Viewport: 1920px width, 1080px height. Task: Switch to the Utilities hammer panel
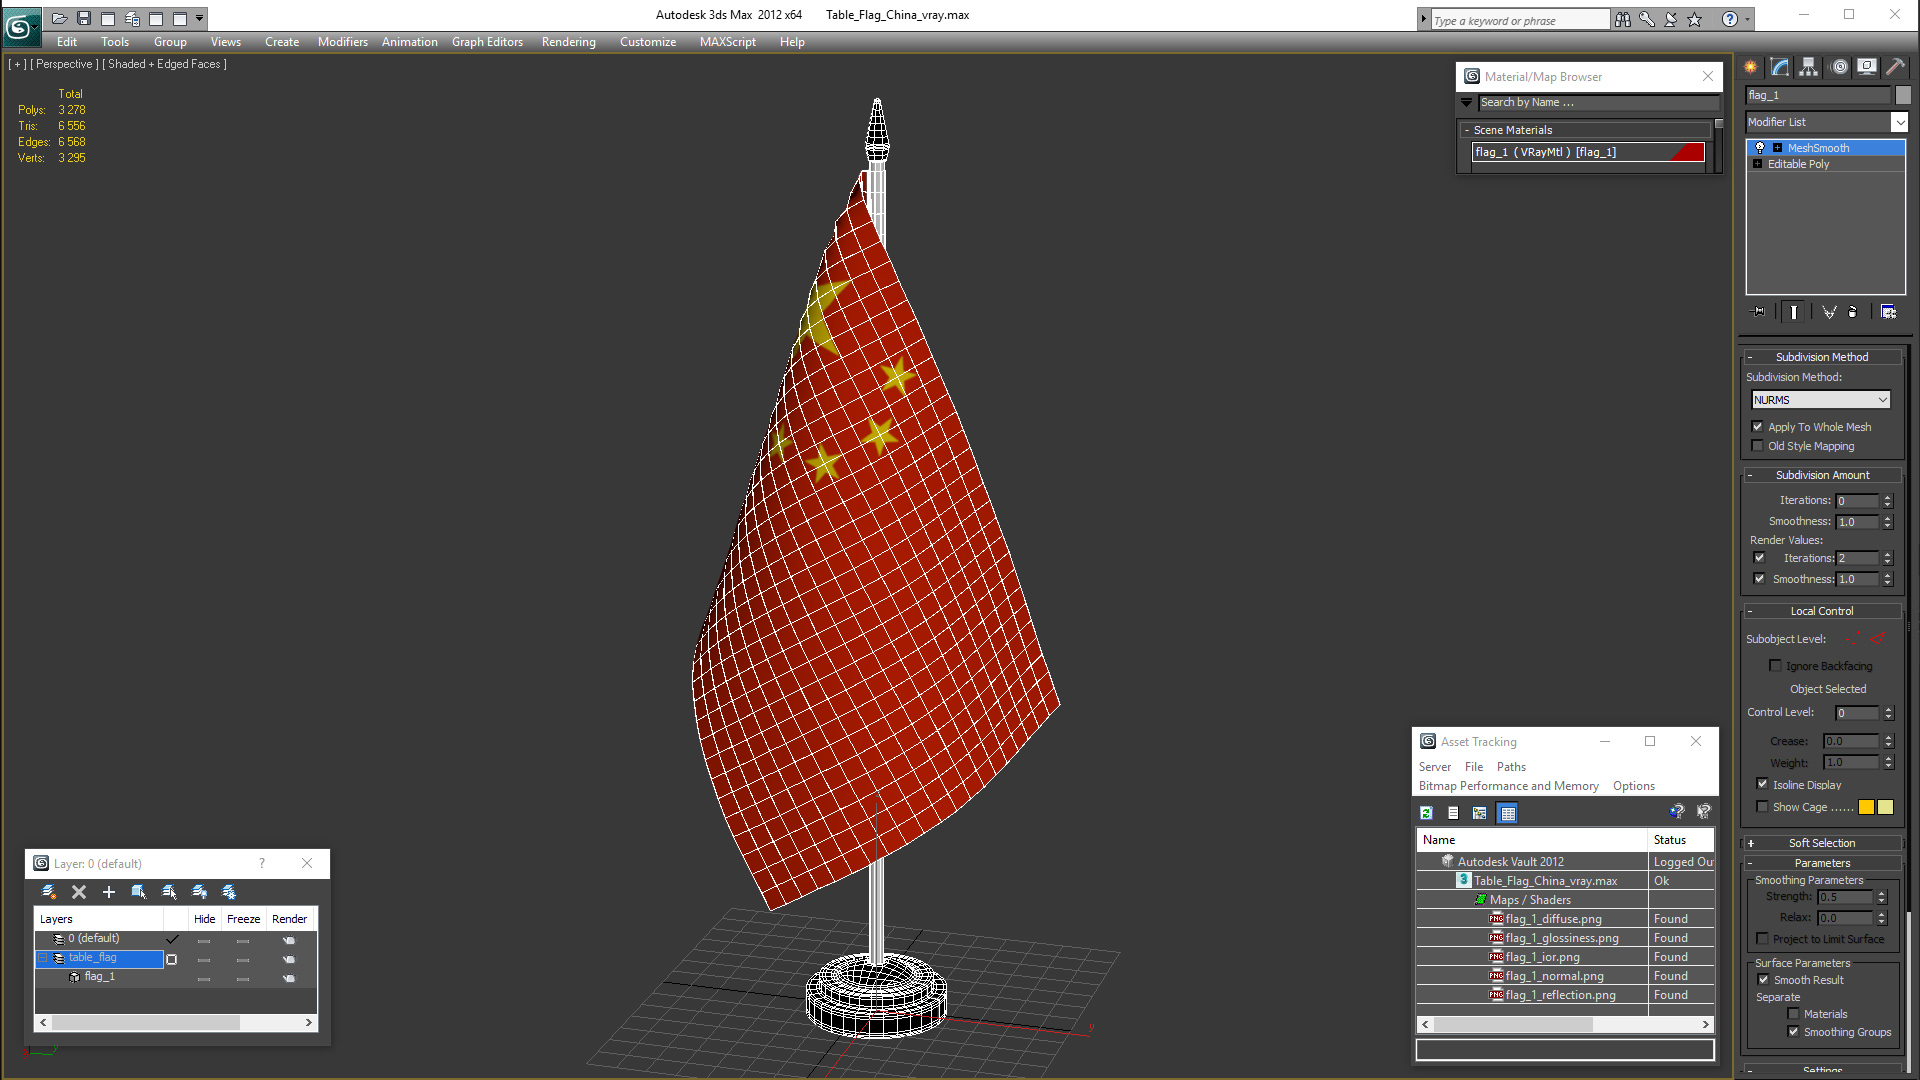[1894, 67]
